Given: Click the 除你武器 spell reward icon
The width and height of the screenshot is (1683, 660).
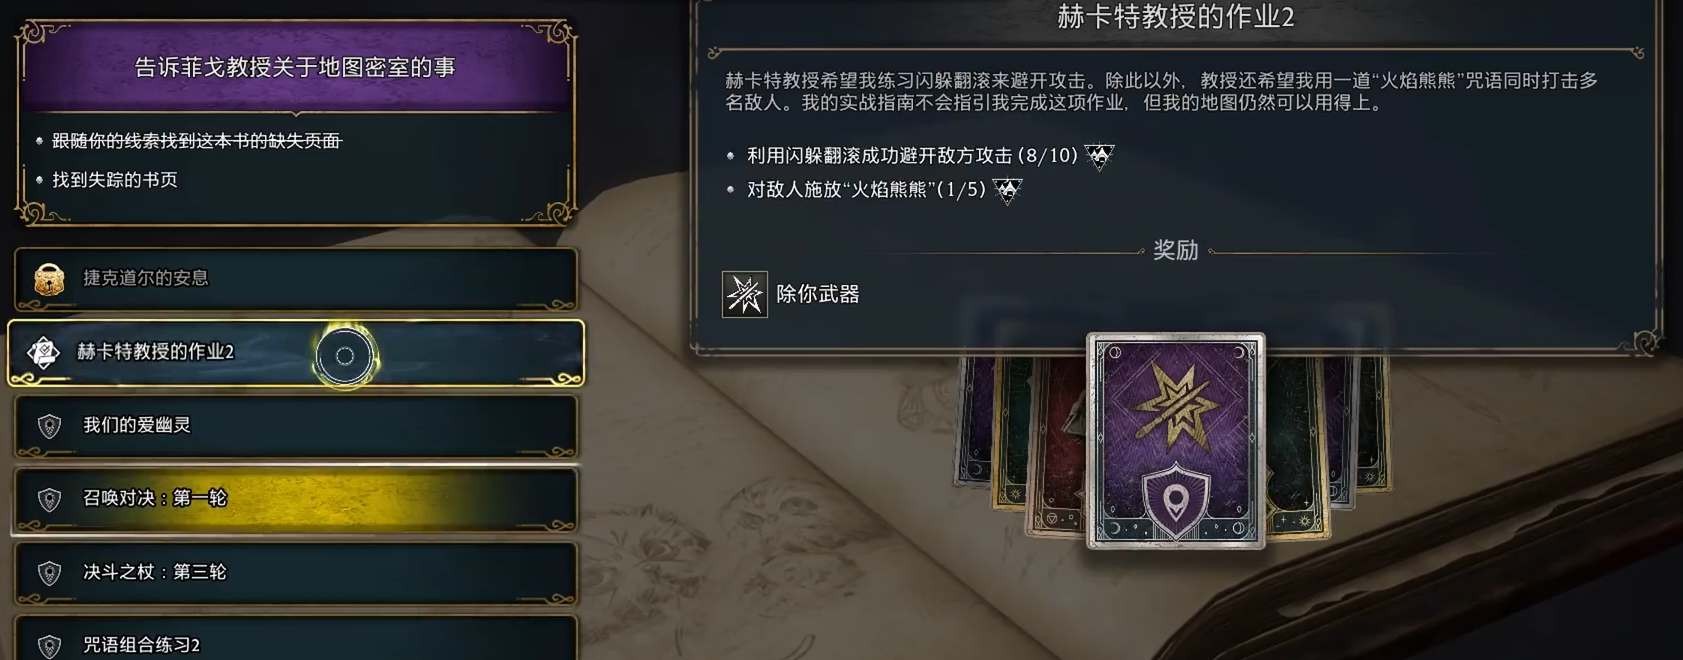Looking at the screenshot, I should point(745,294).
